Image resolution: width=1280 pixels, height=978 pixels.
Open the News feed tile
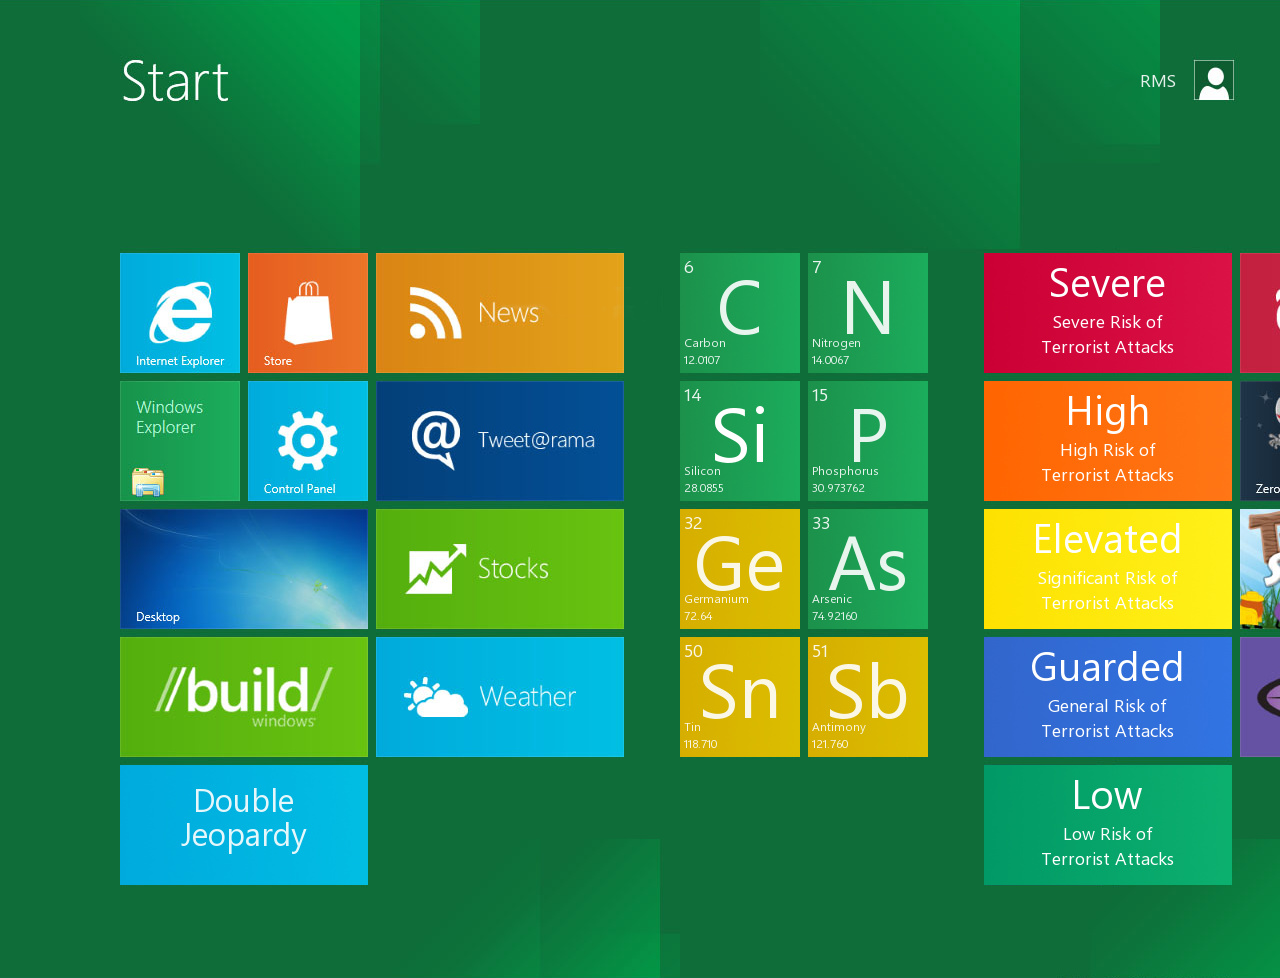pyautogui.click(x=500, y=313)
